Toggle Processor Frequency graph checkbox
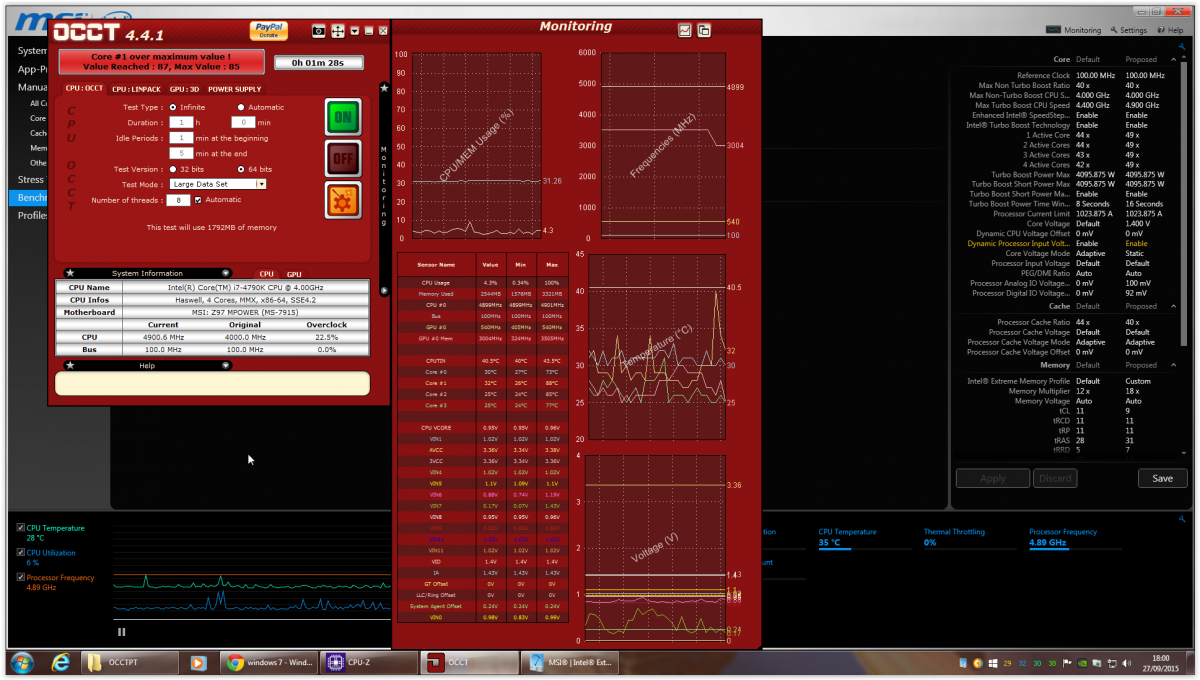 click(20, 578)
